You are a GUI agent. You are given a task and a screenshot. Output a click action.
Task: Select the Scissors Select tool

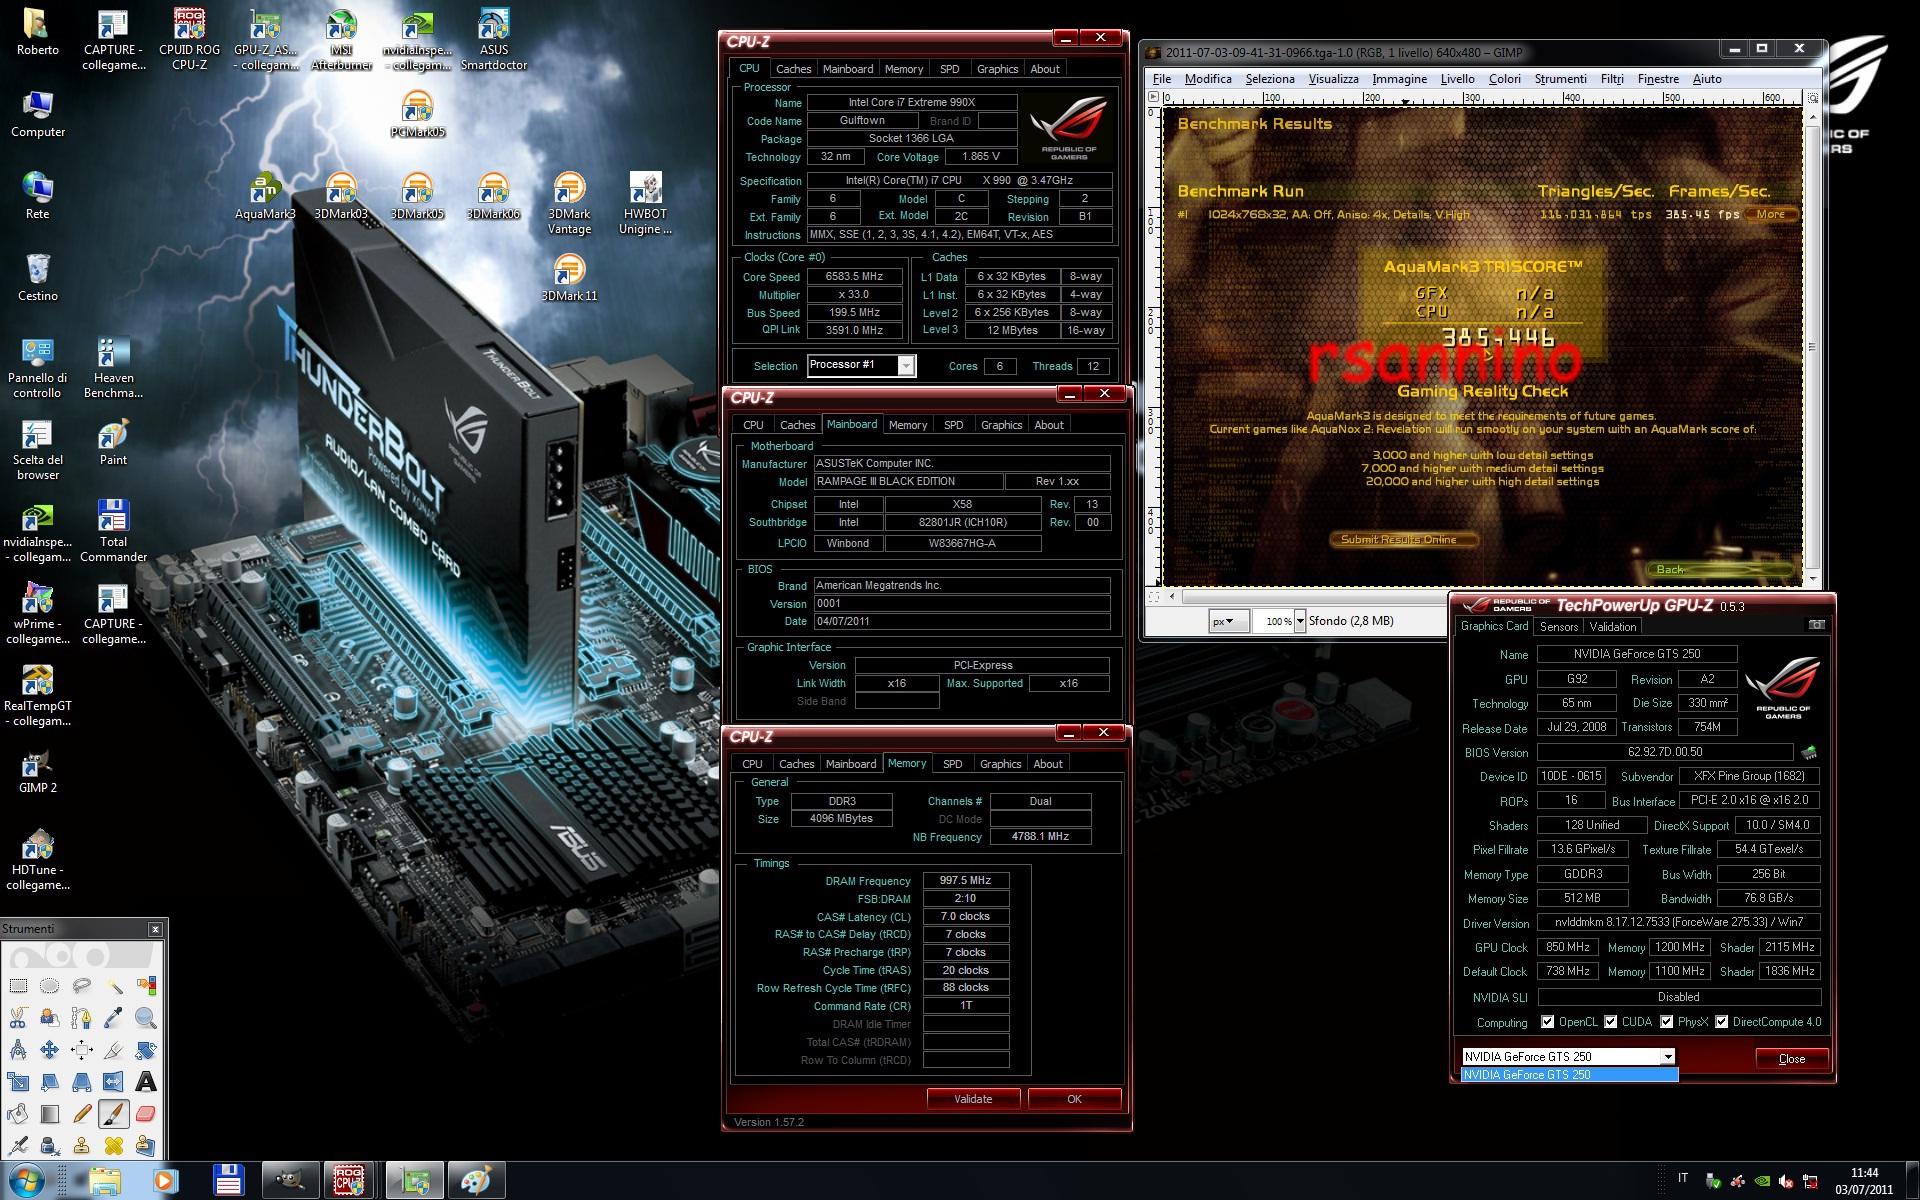(18, 1018)
